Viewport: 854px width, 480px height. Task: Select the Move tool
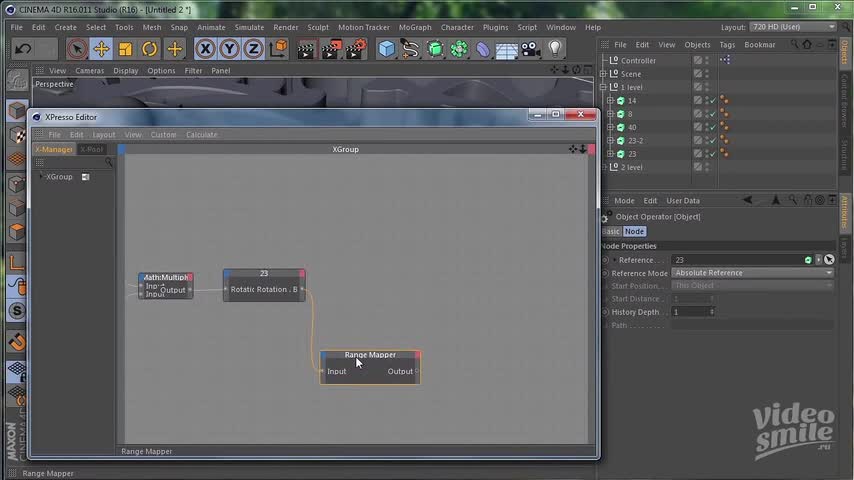101,49
